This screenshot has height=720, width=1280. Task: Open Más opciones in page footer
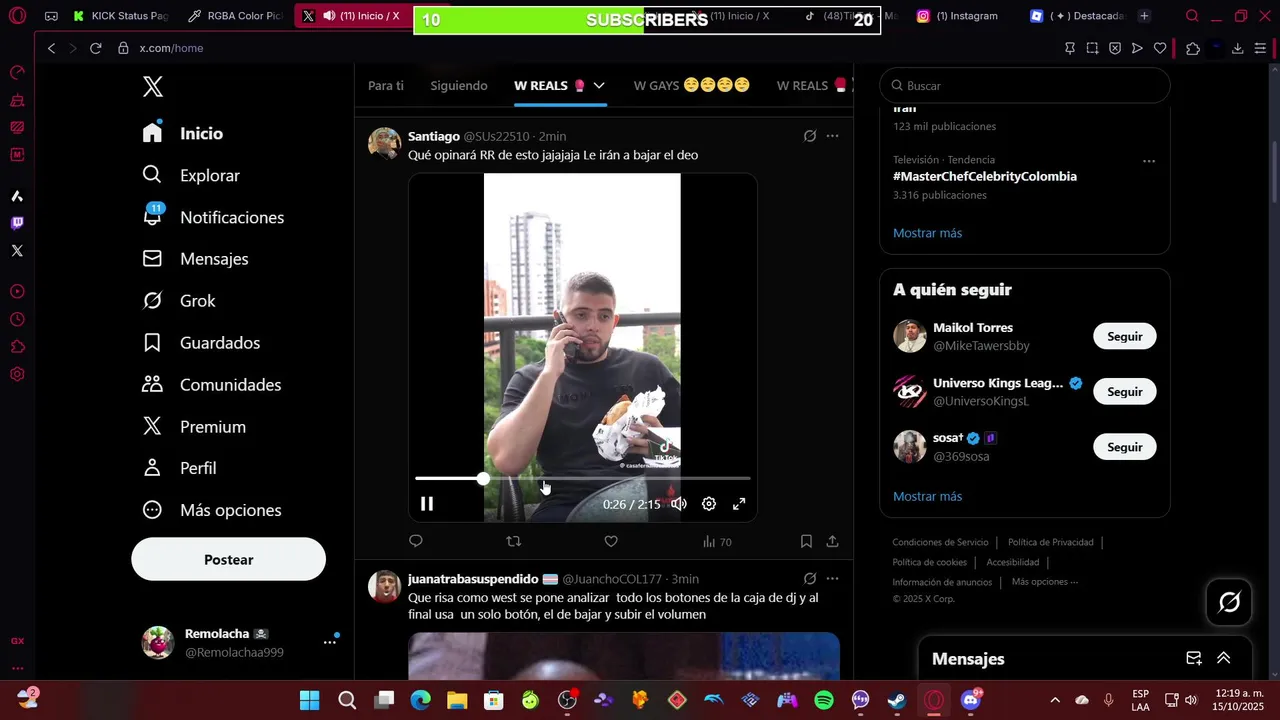pyautogui.click(x=1044, y=582)
